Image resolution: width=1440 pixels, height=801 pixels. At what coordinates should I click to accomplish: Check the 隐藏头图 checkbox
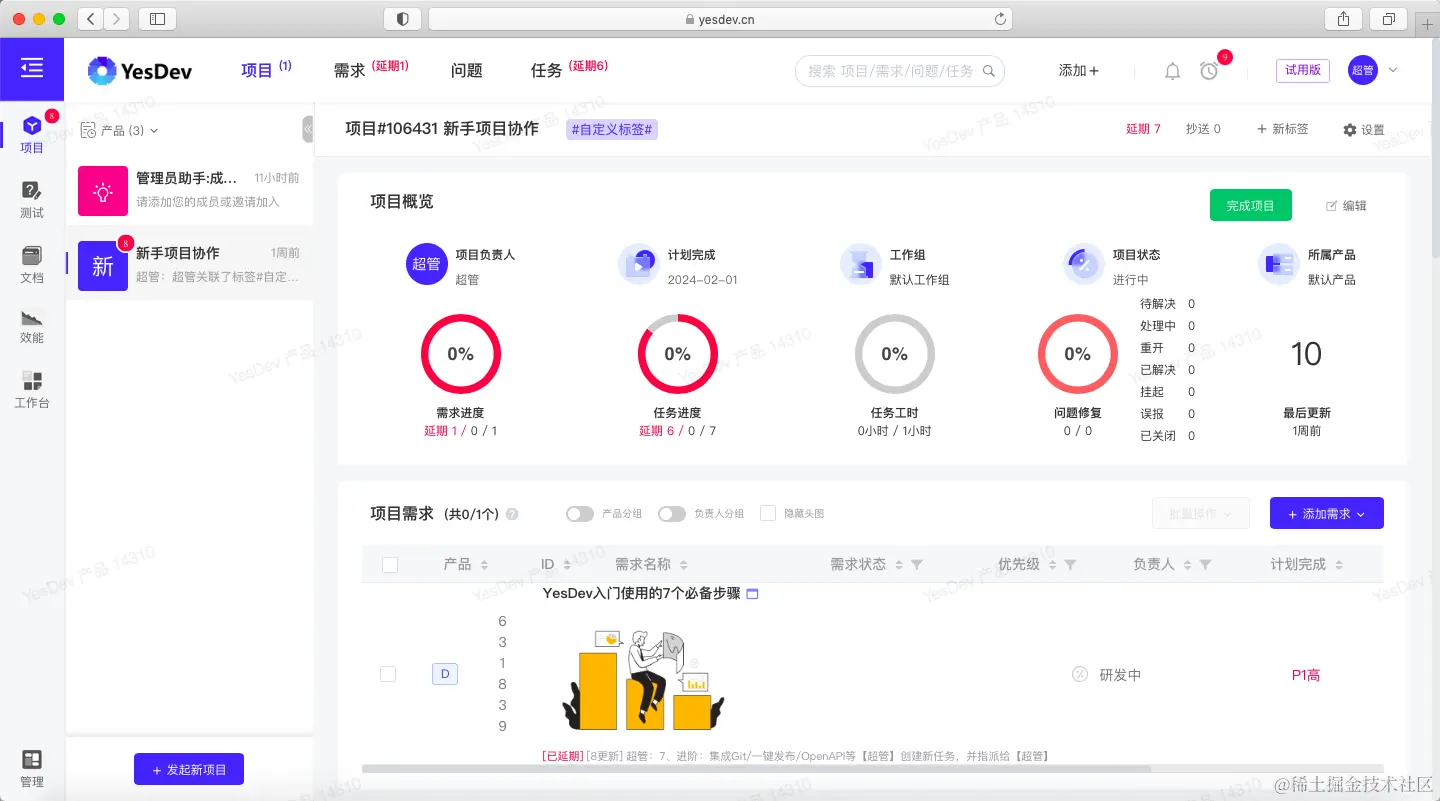coord(768,514)
